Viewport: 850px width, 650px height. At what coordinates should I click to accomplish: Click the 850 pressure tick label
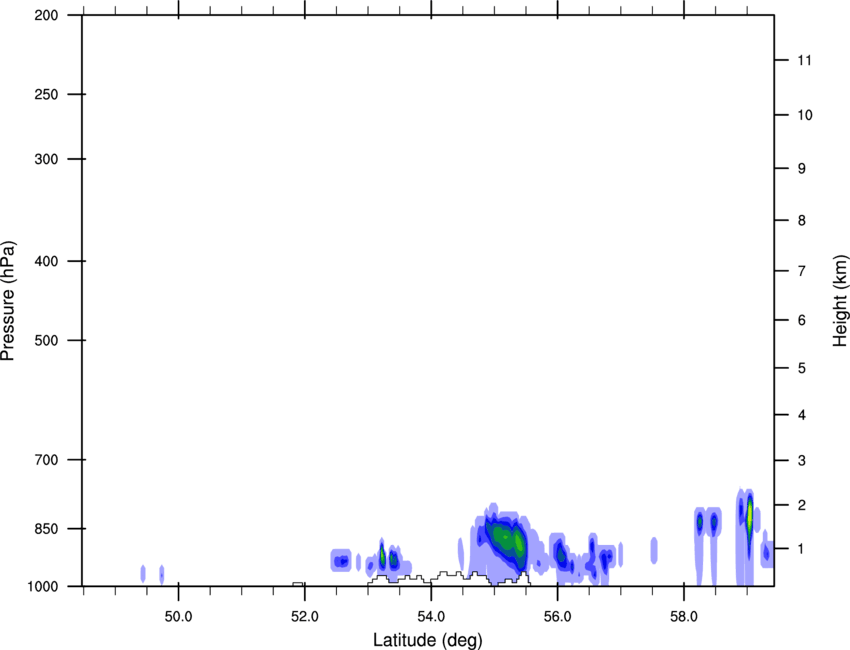pyautogui.click(x=46, y=528)
